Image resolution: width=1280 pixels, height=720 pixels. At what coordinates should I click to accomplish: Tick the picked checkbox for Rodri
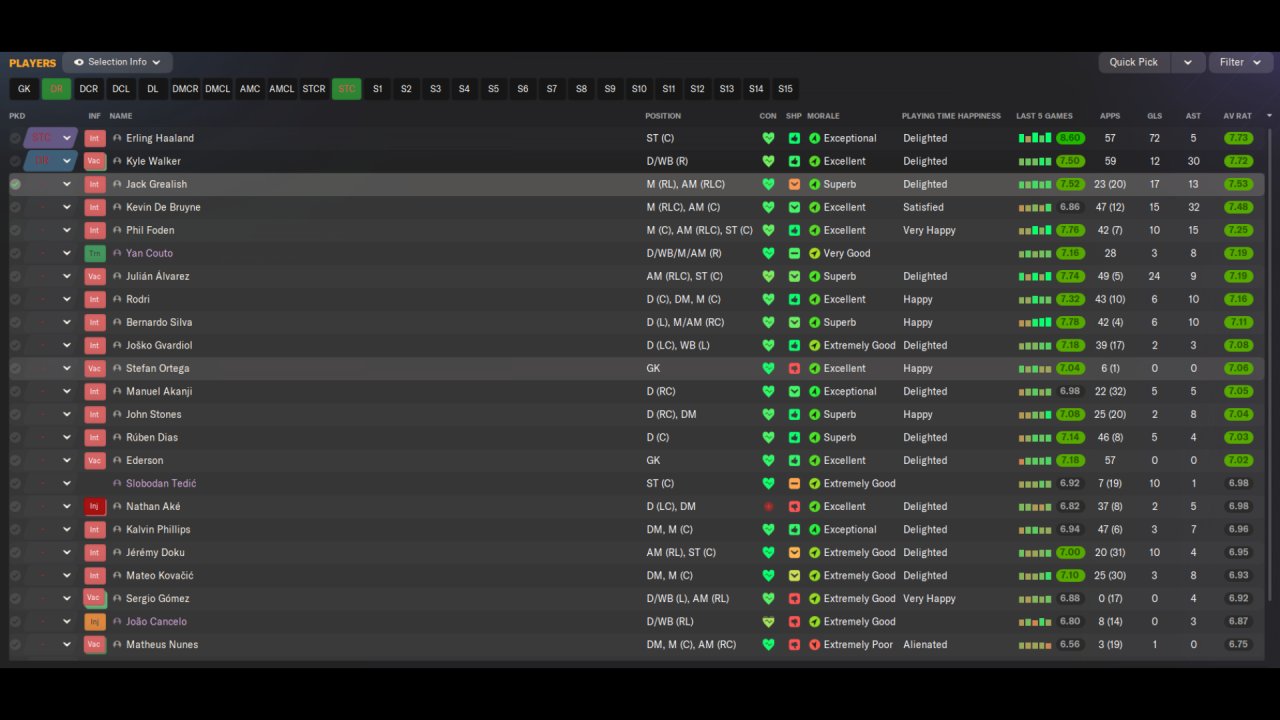coord(15,299)
